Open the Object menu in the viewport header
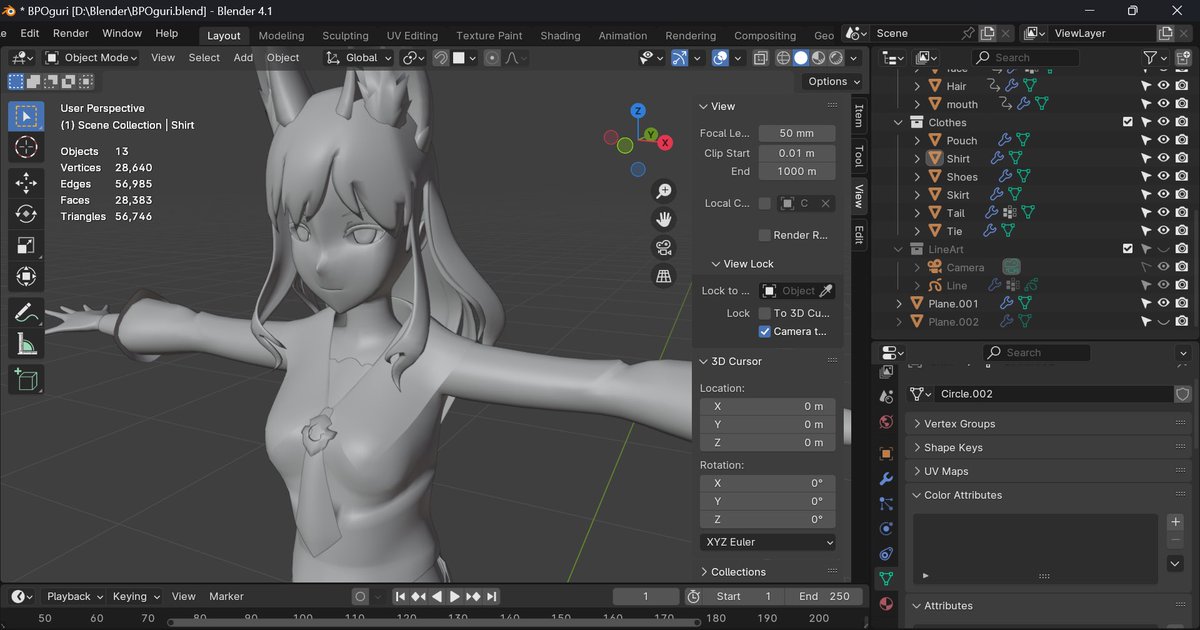 282,57
